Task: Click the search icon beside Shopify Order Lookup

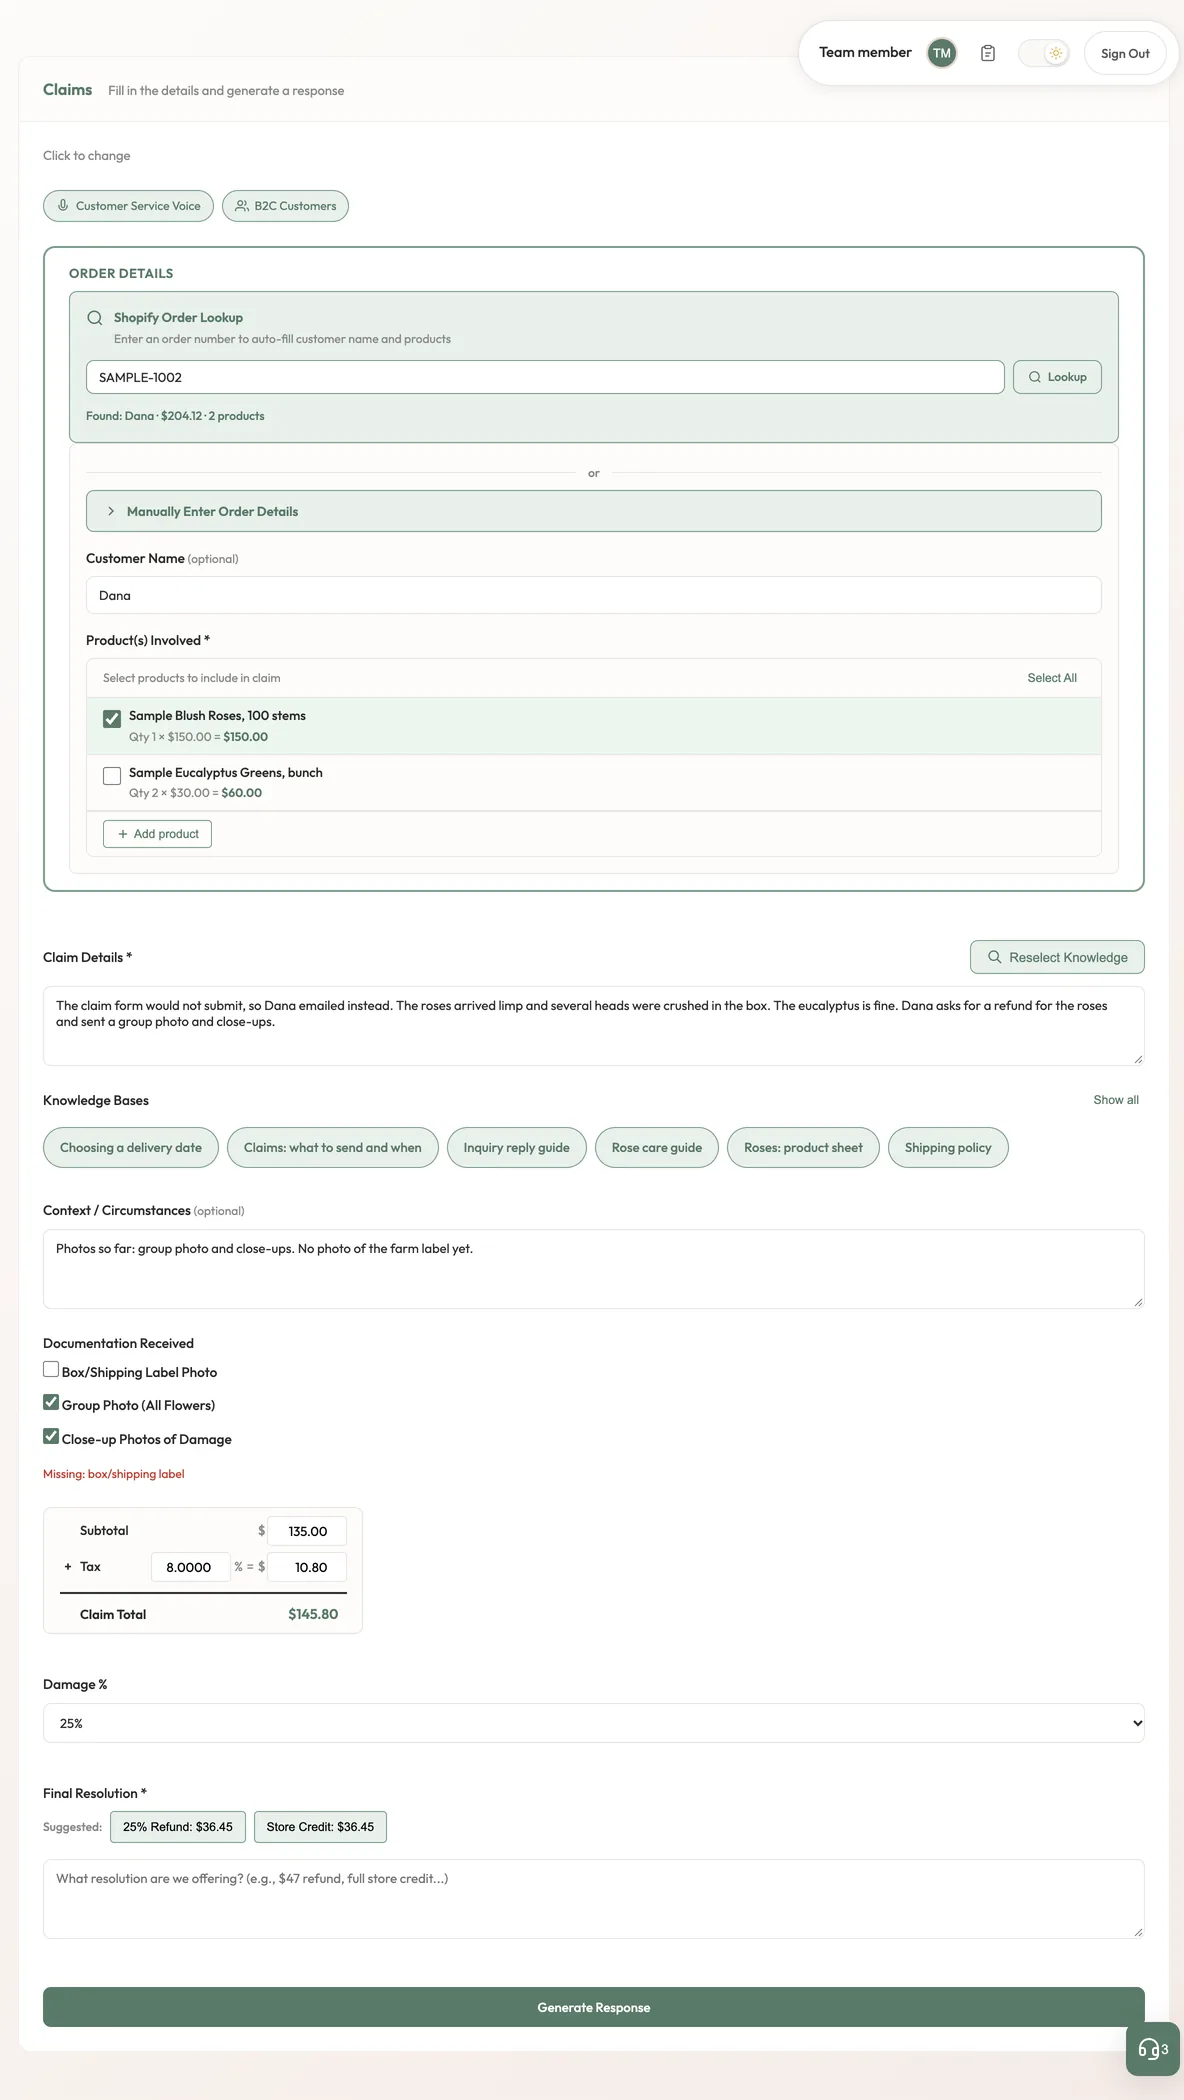Action: pos(95,318)
